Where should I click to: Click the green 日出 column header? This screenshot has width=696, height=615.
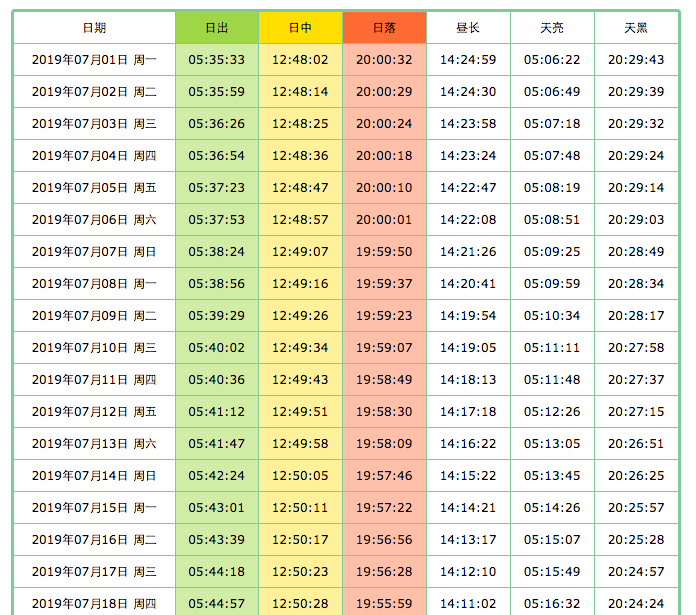217,28
